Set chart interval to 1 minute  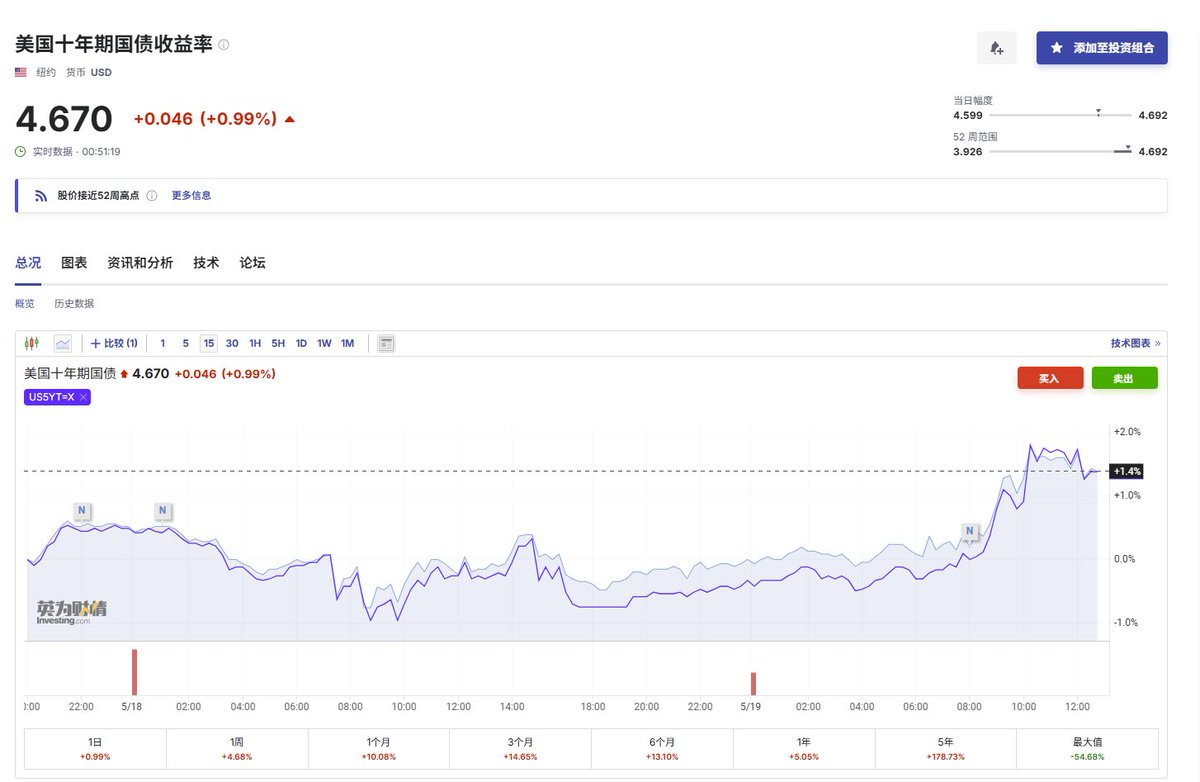point(163,343)
